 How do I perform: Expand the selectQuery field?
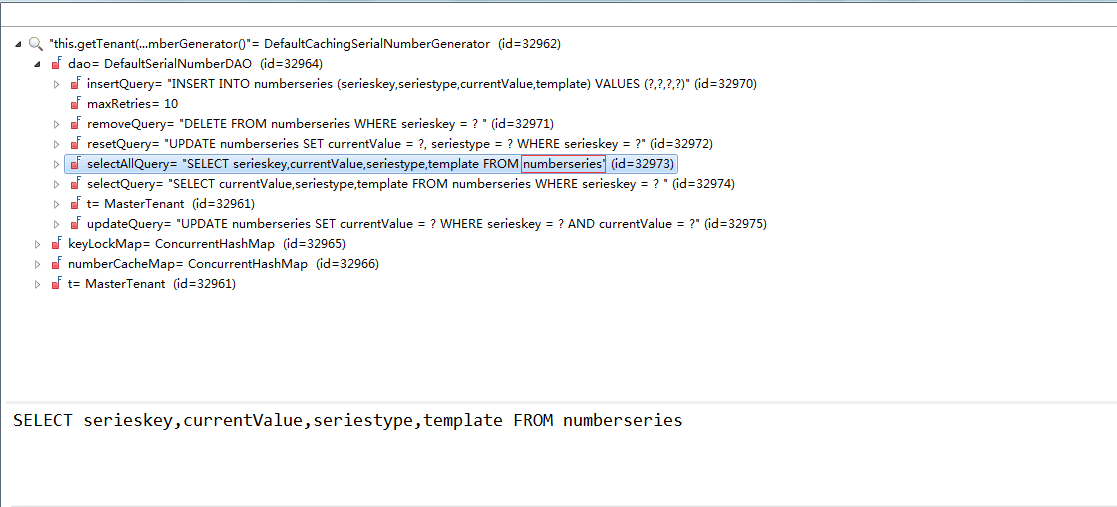57,184
